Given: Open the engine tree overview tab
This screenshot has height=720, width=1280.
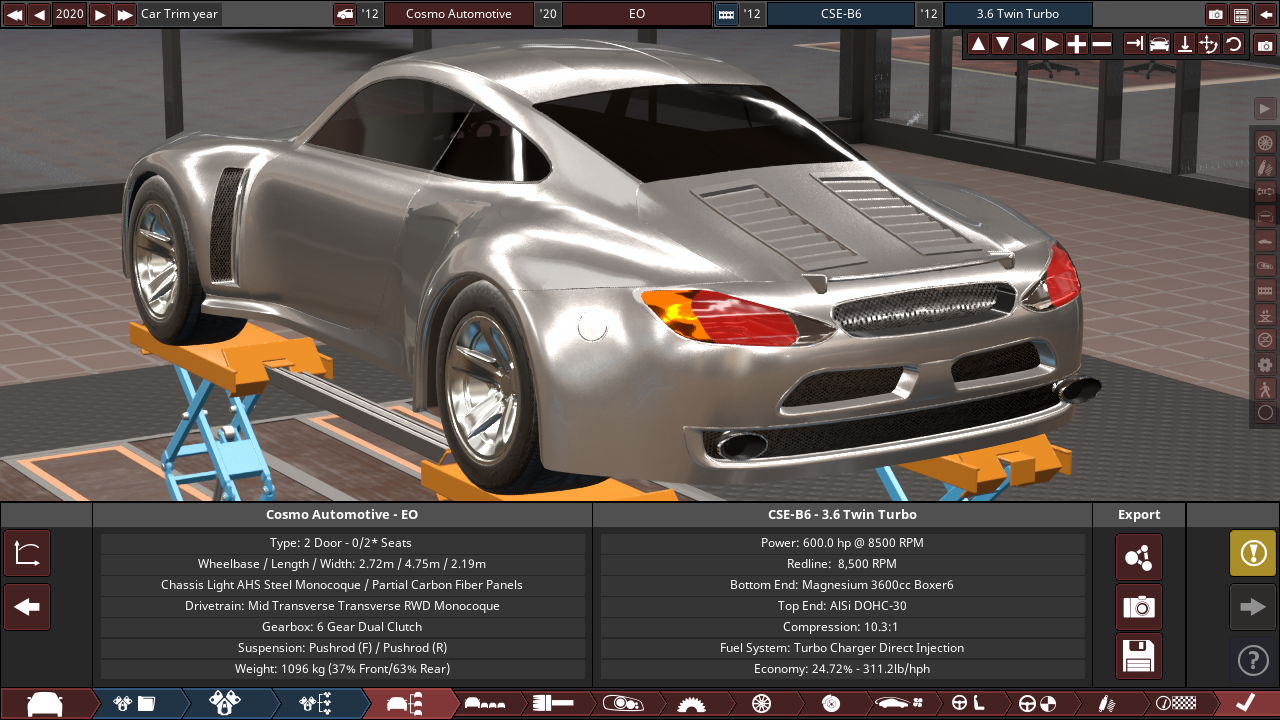Looking at the screenshot, I should pos(316,703).
